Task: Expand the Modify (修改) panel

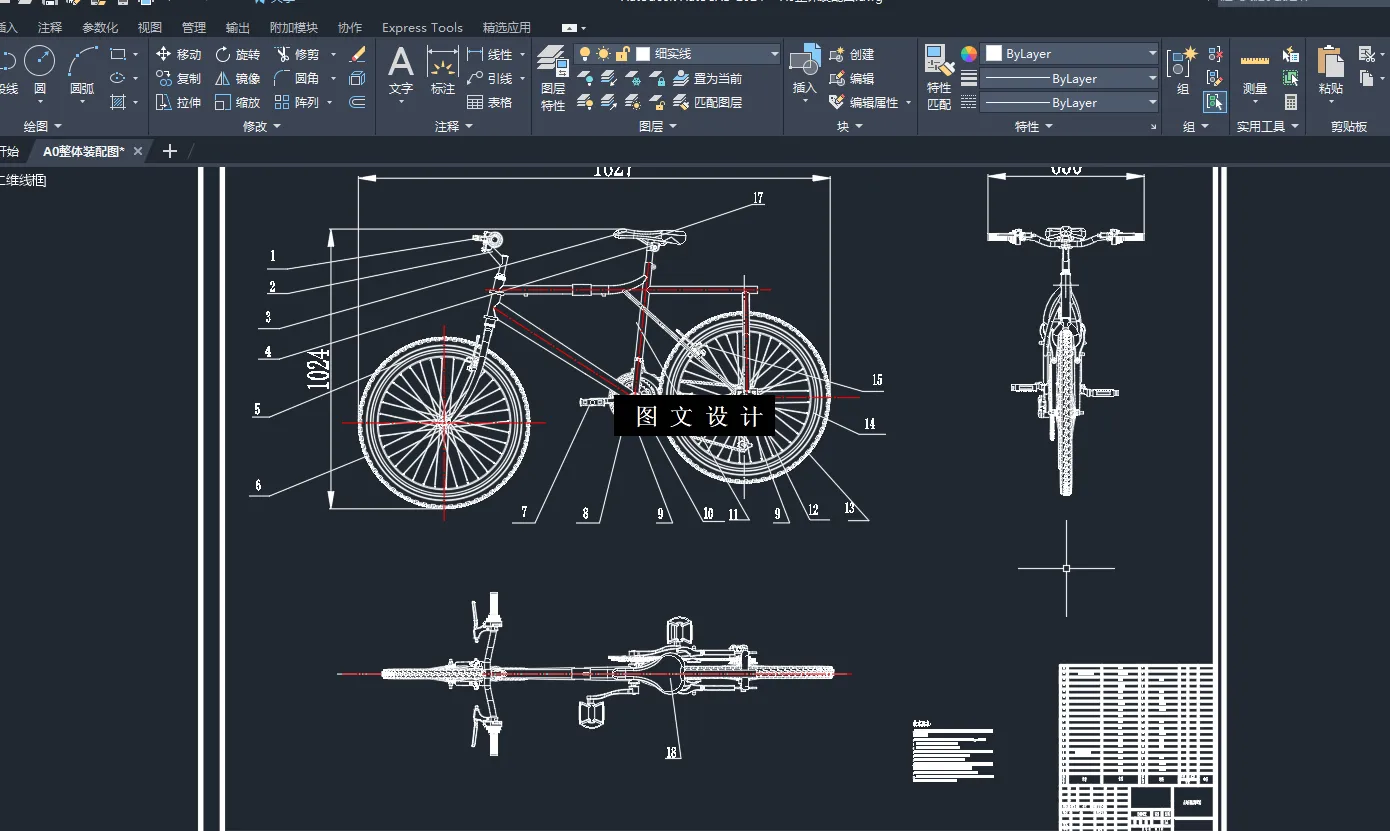Action: pos(262,126)
